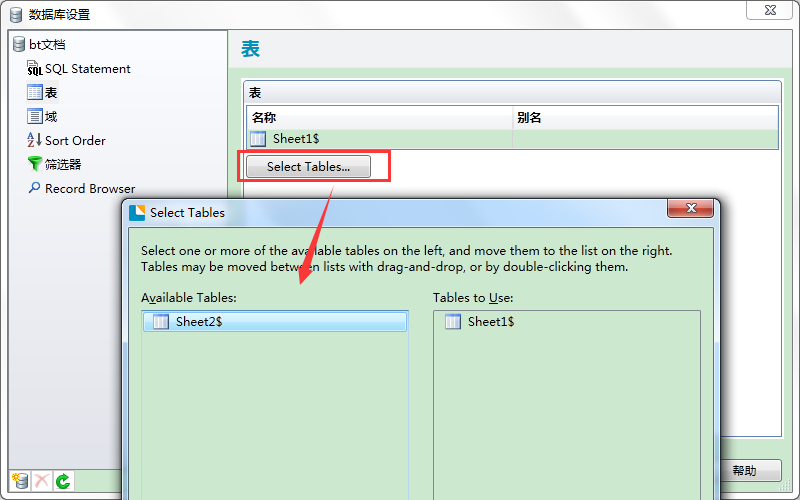Click Sheet1$ table icon in Tables to Use

tap(453, 321)
